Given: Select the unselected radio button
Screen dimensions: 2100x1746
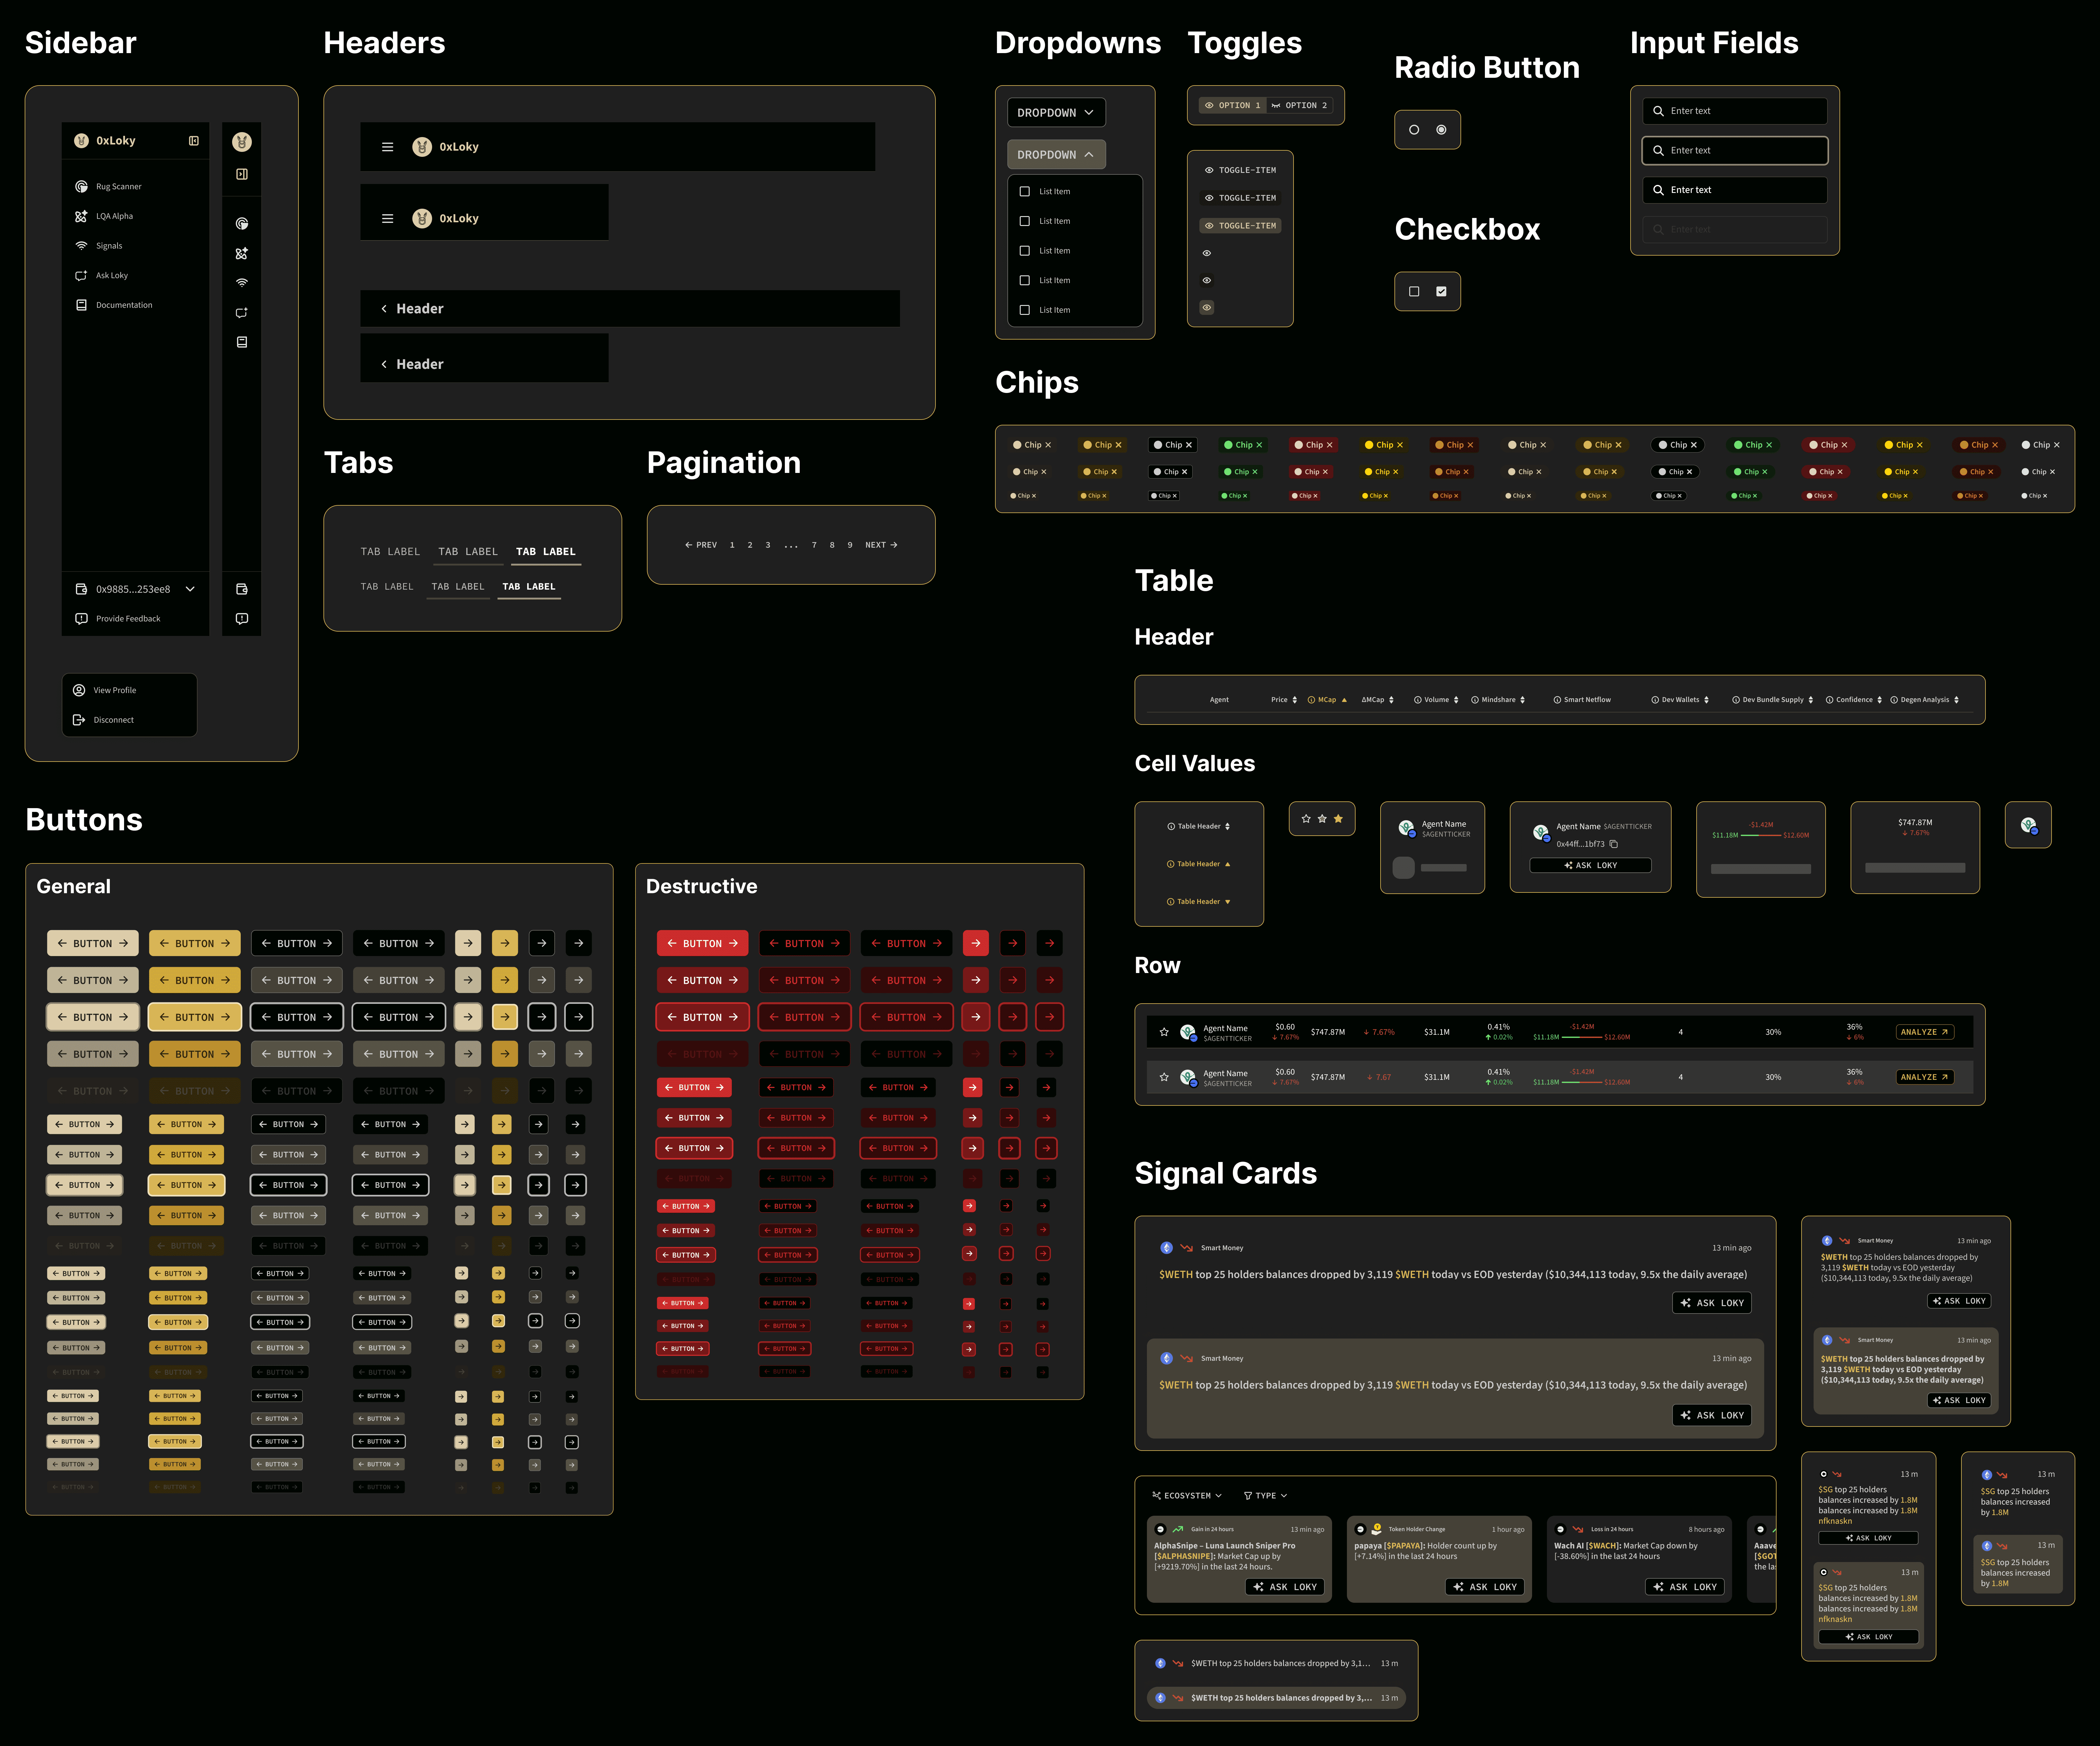Looking at the screenshot, I should tap(1414, 130).
